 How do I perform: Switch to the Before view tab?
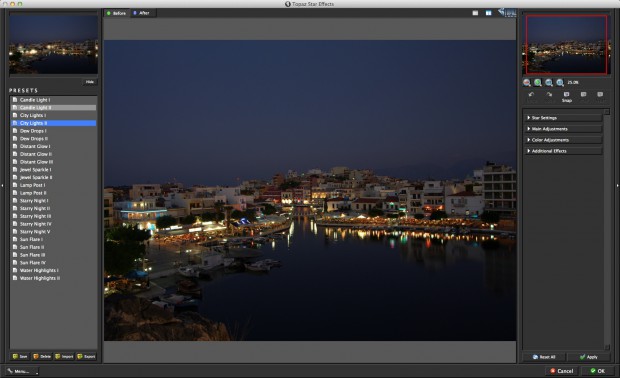pyautogui.click(x=116, y=13)
